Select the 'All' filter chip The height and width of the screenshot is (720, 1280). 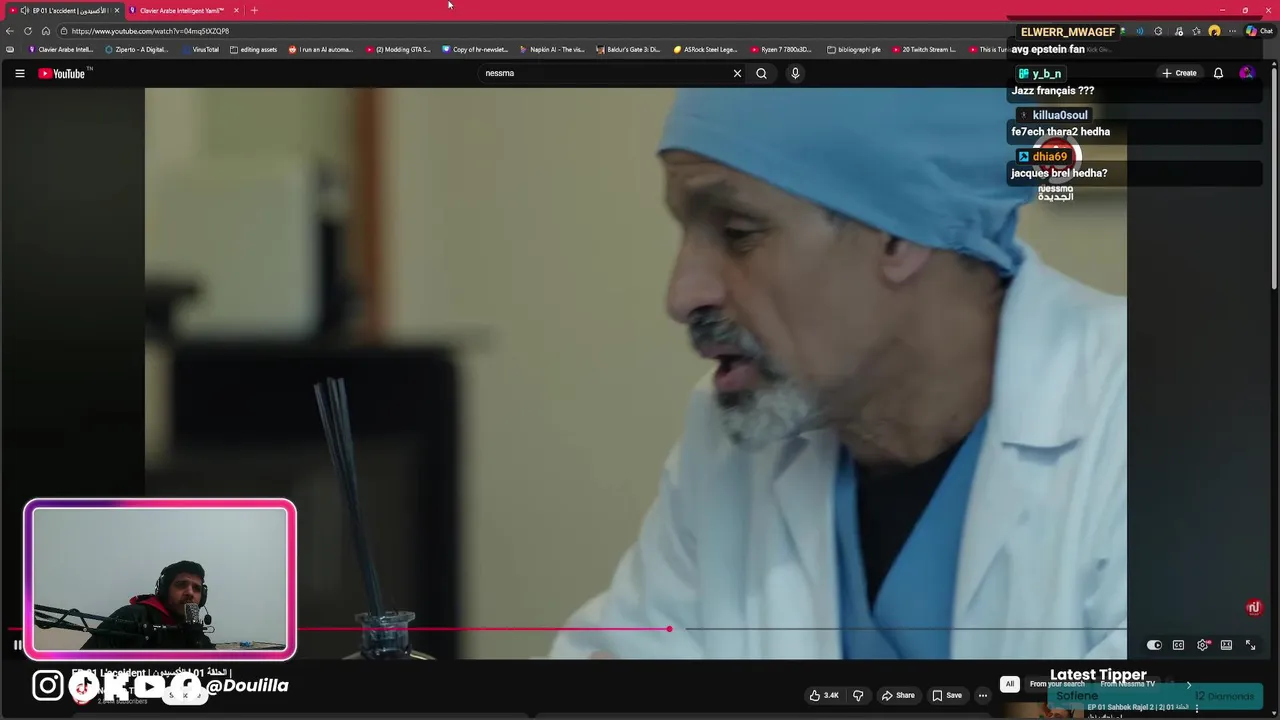point(1010,684)
